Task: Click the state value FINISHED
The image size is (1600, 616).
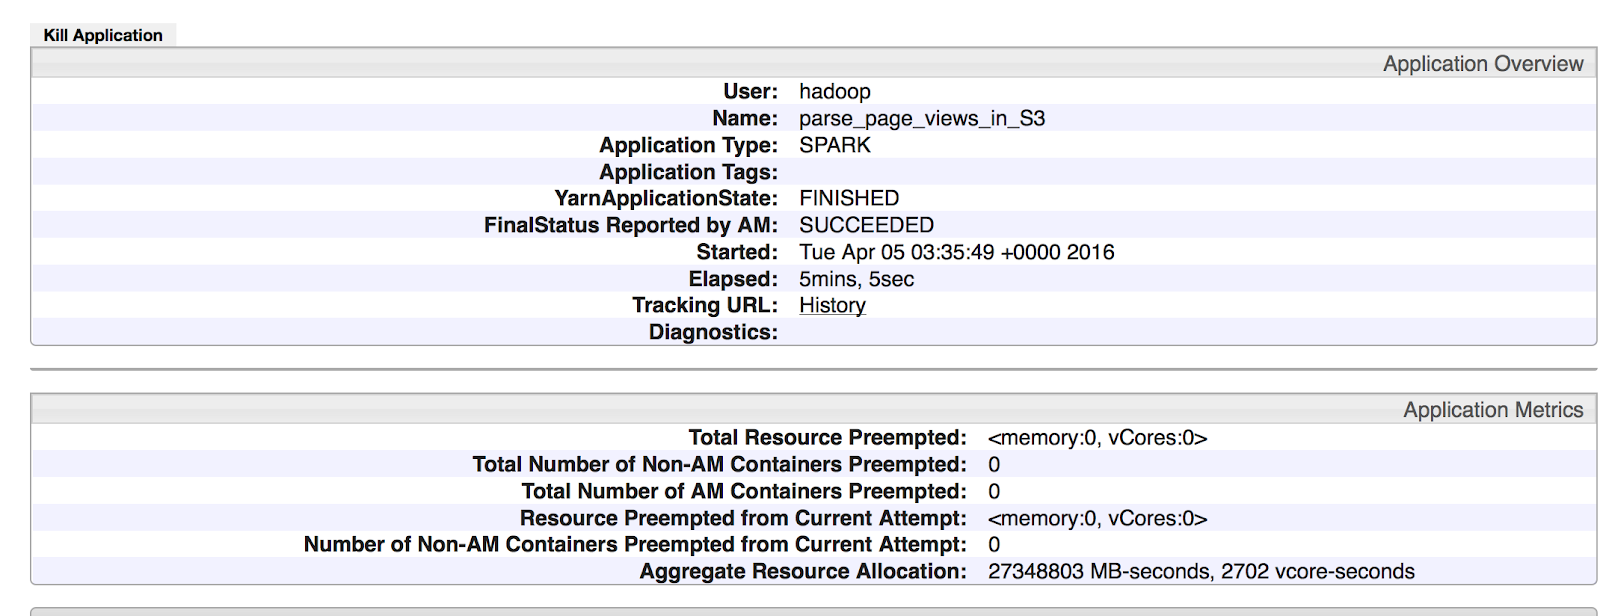Action: coord(849,198)
